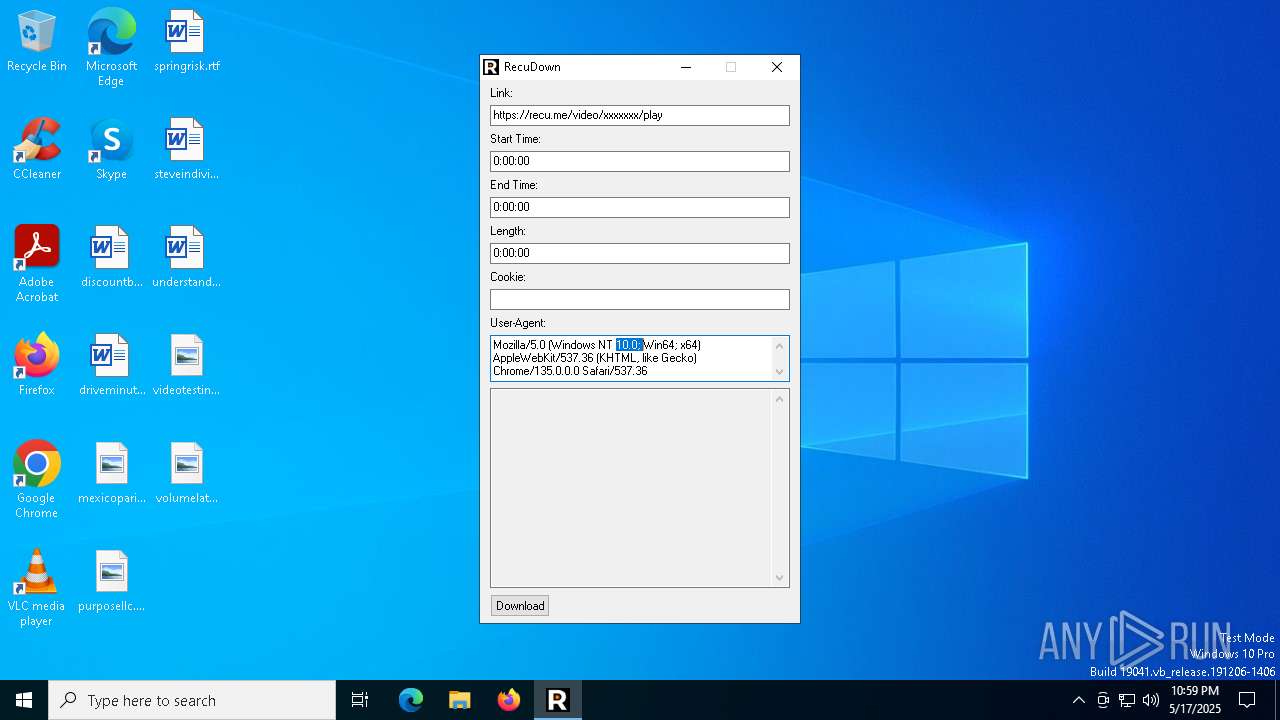Viewport: 1280px width, 720px height.
Task: Open File Explorer from taskbar
Action: 459,700
